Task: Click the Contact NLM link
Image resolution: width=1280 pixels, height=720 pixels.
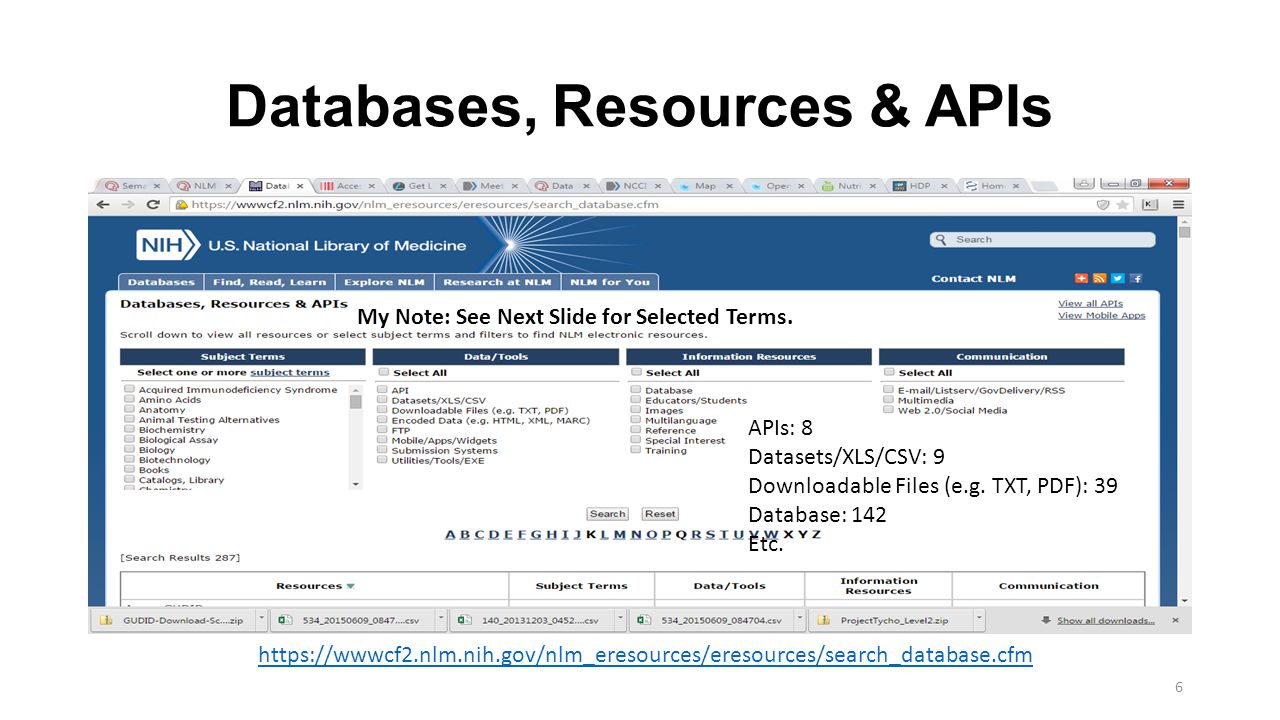Action: tap(973, 279)
